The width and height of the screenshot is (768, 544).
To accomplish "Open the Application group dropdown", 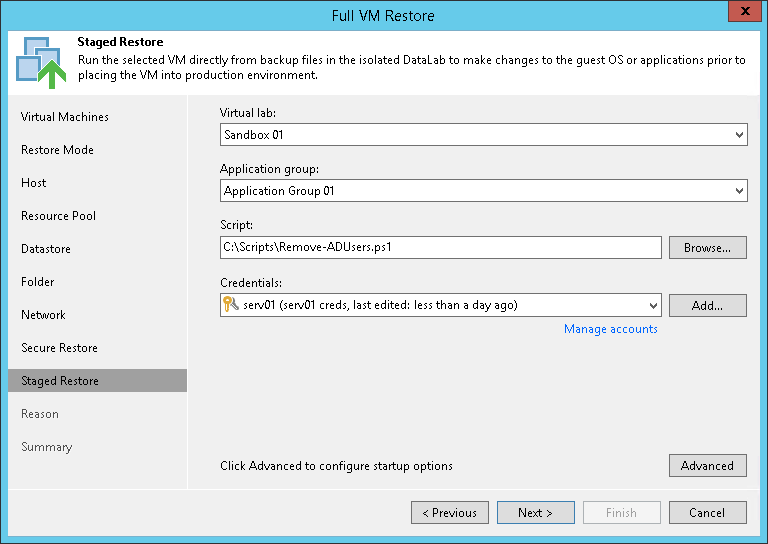I will click(739, 190).
